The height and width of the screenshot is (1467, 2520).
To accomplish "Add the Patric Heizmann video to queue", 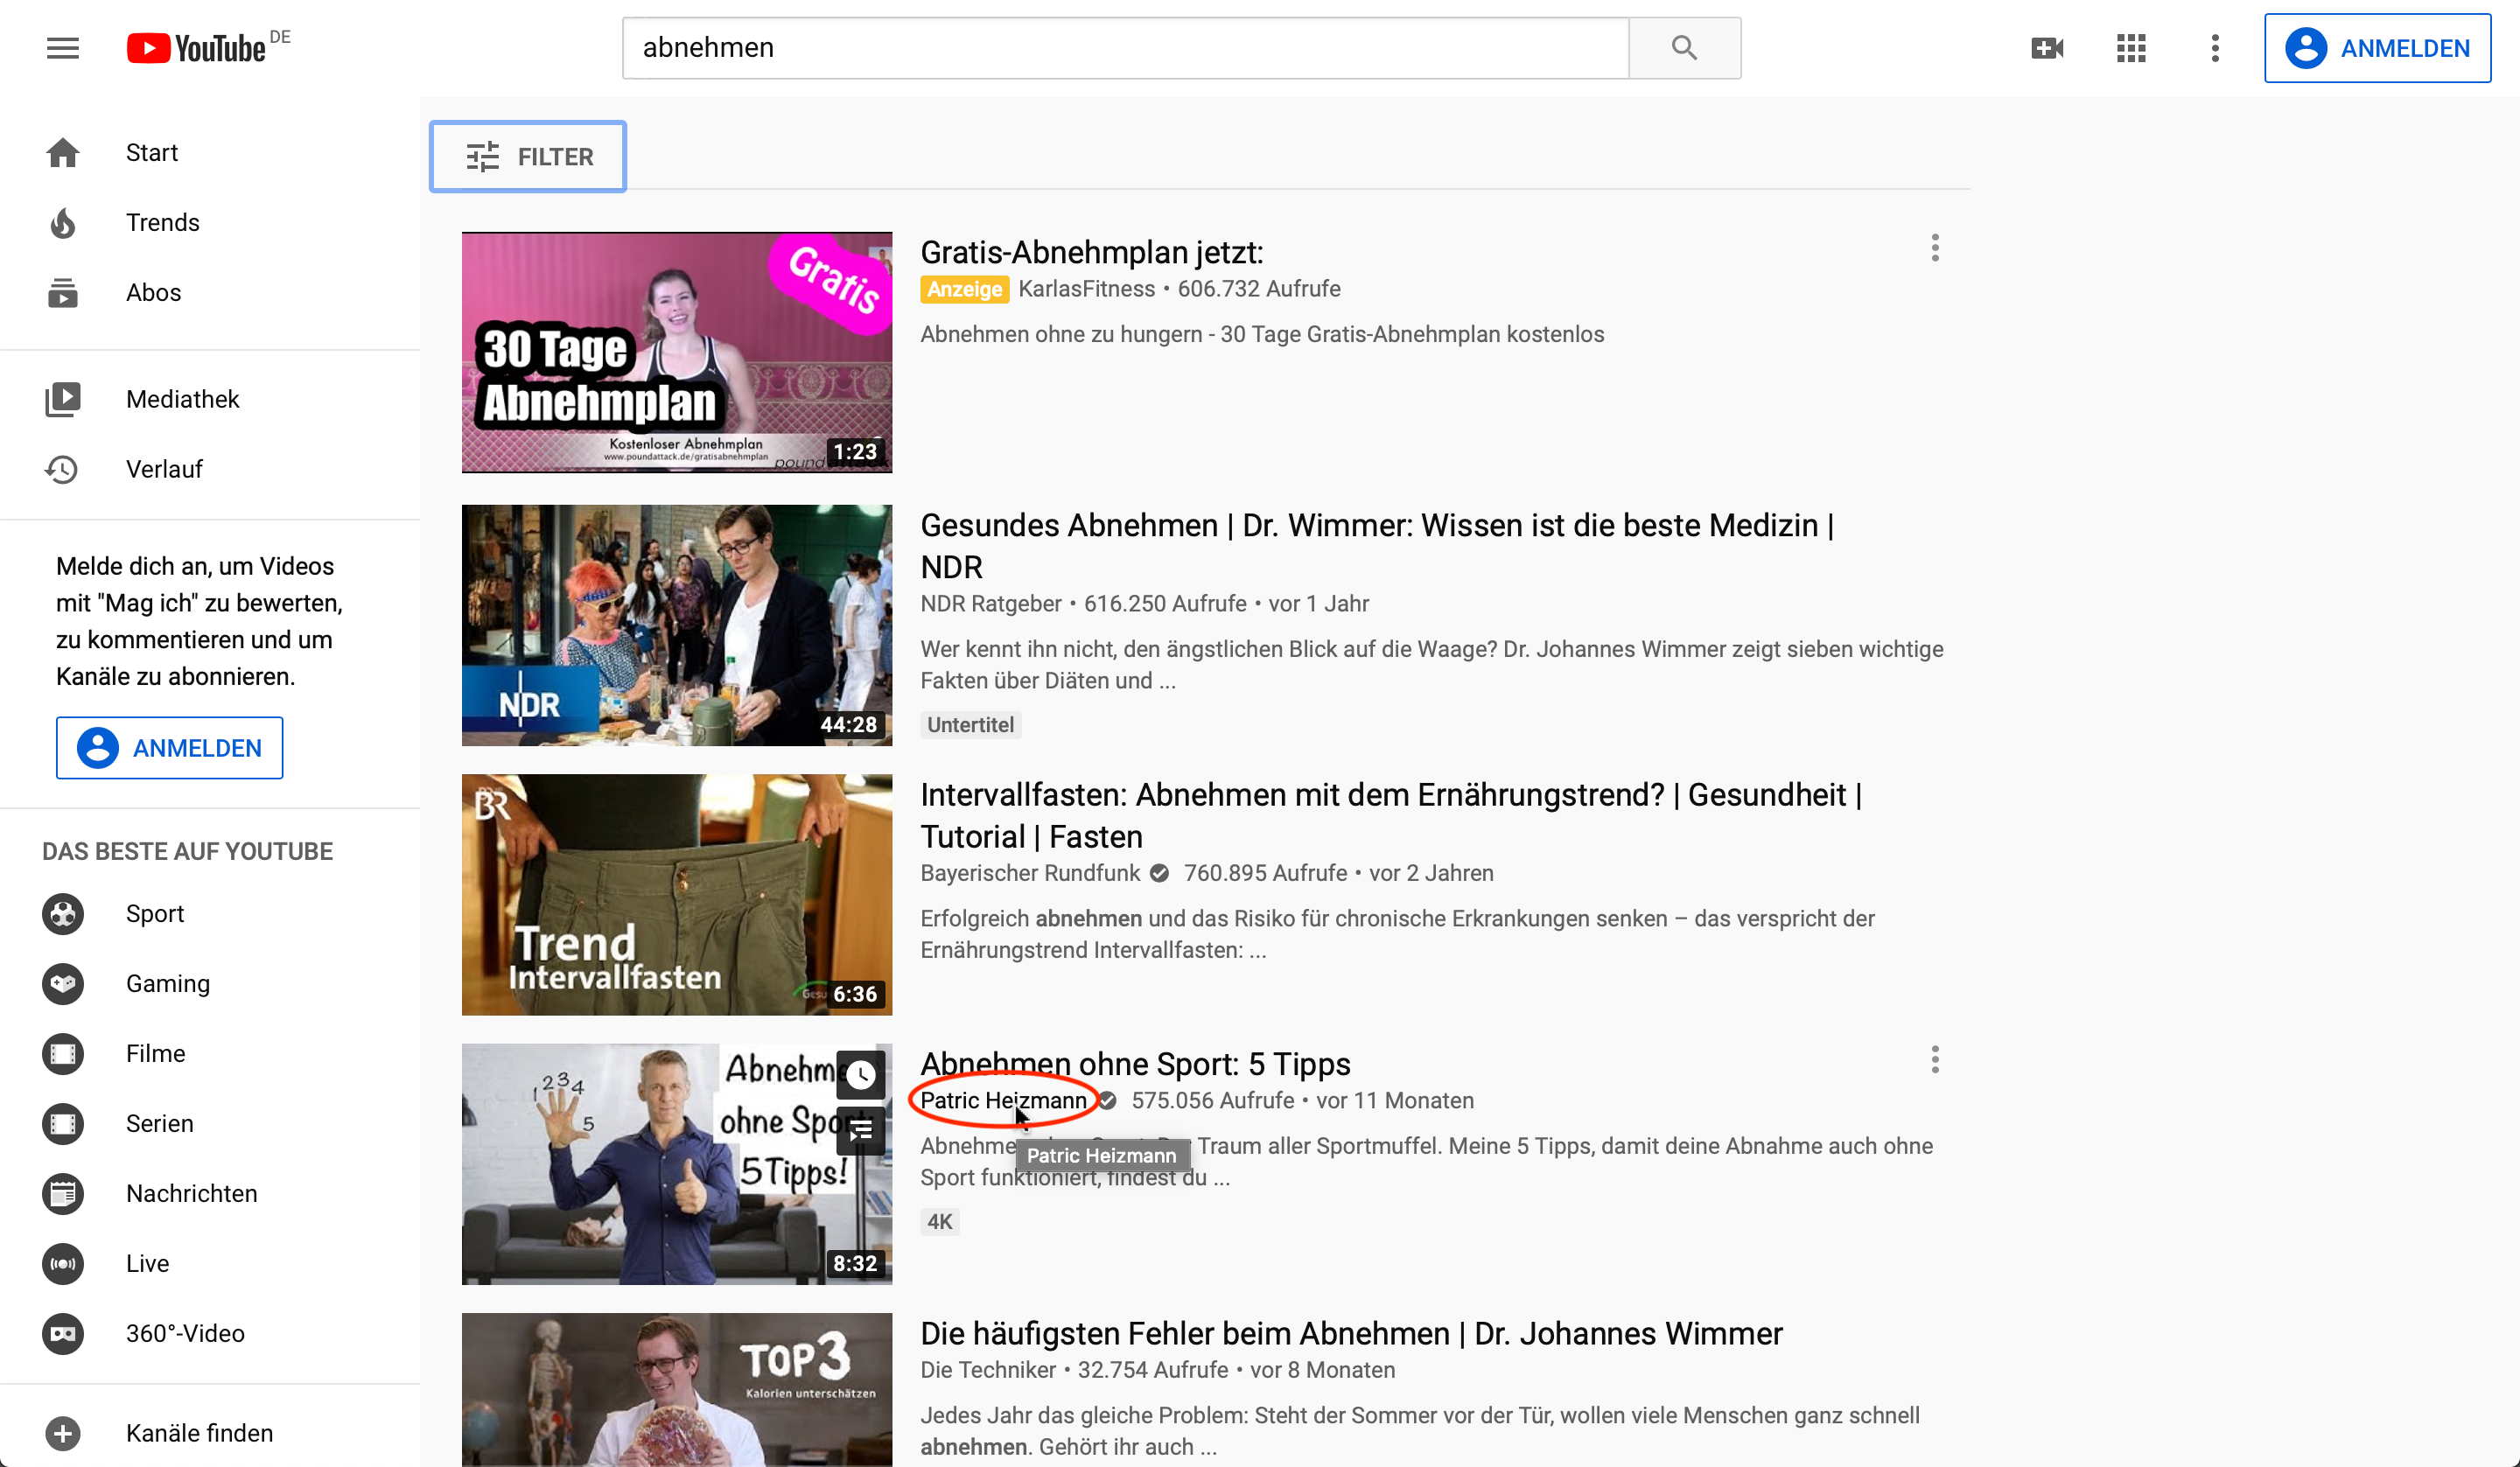I will click(x=861, y=1130).
